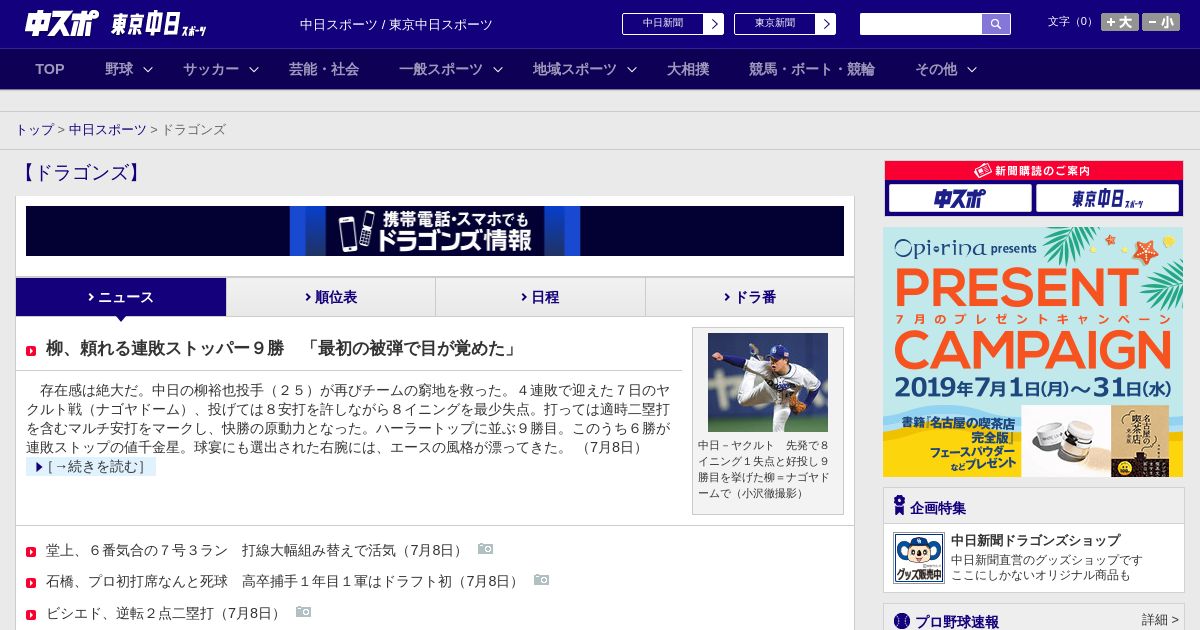Click the search magnifier button
Image resolution: width=1200 pixels, height=630 pixels.
(996, 24)
